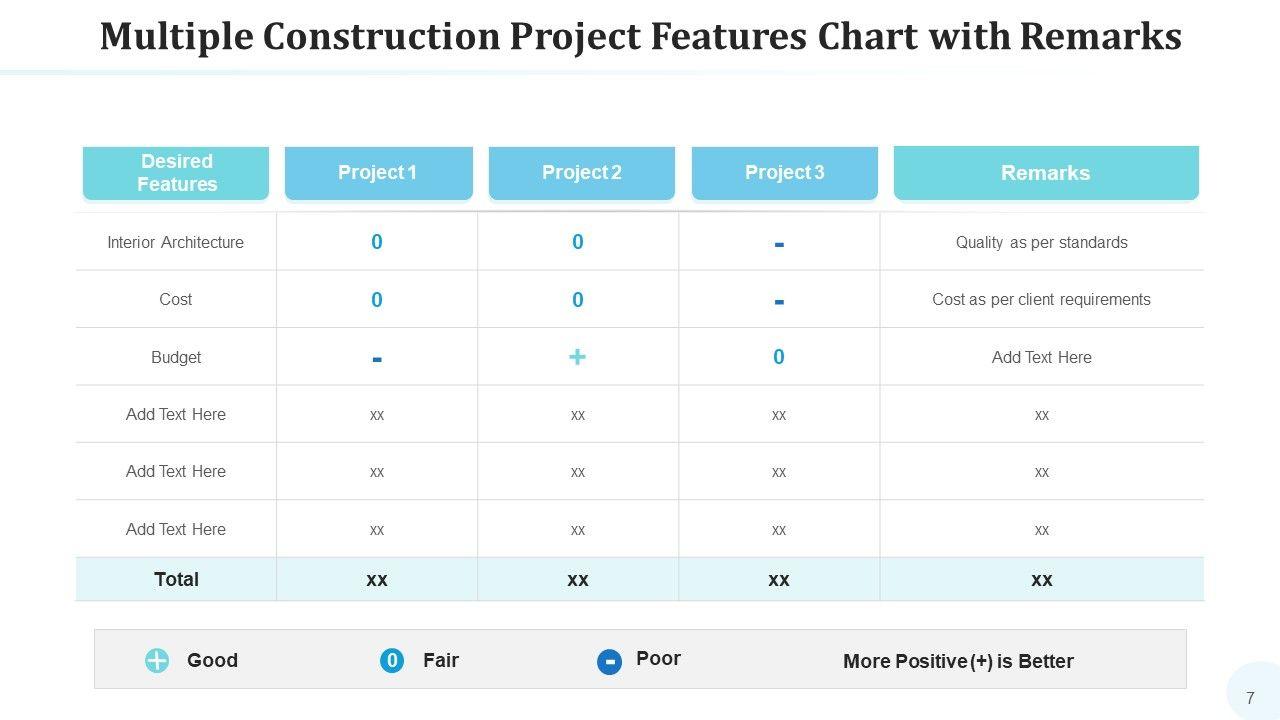
Task: Select "More Positive (+) is Better" legend text
Action: 958,661
